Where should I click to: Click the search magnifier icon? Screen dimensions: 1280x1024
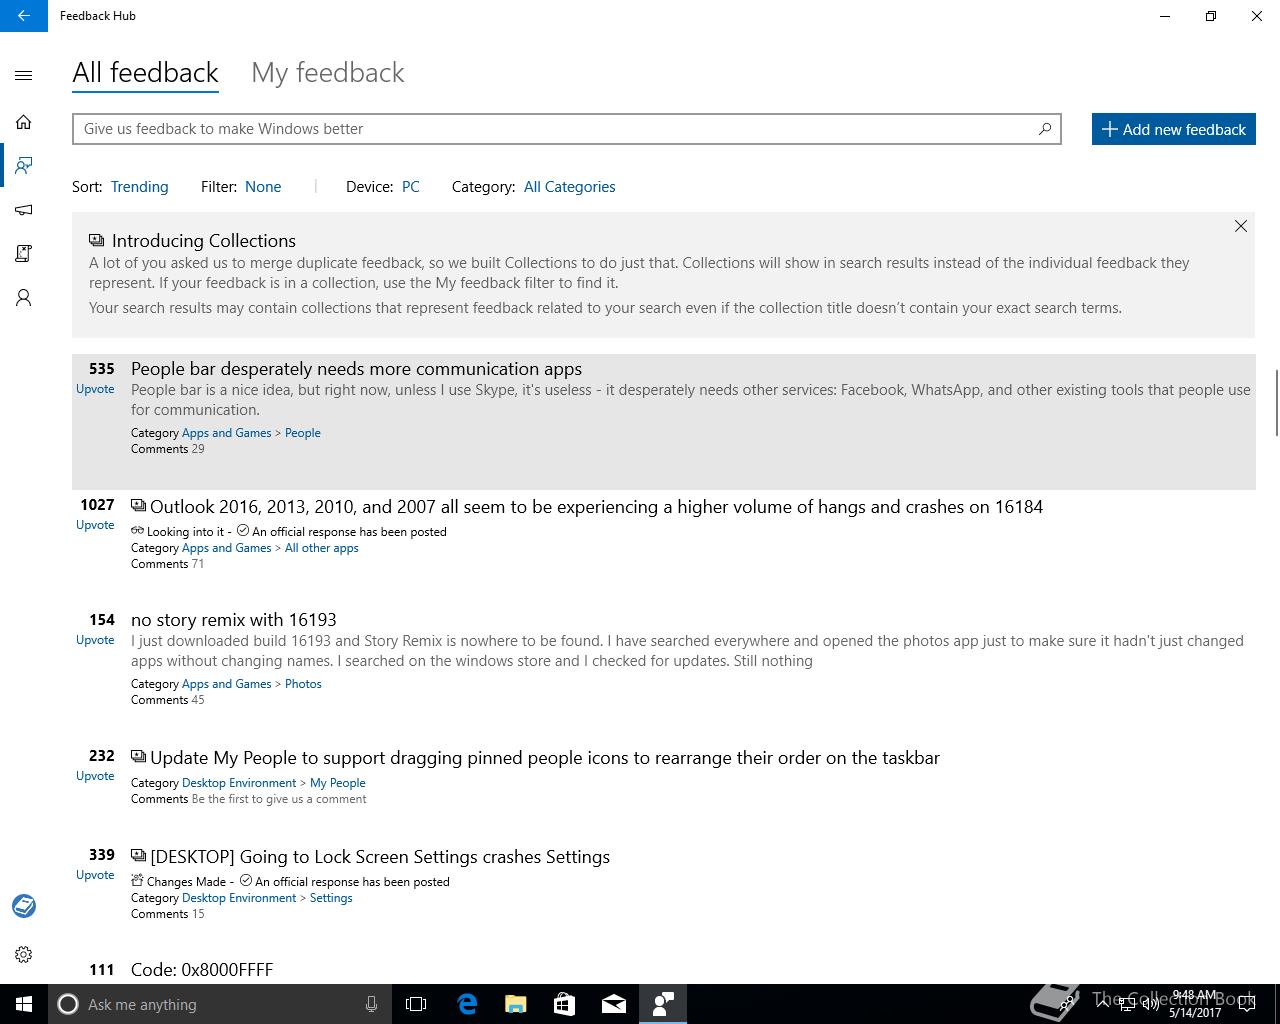(x=1045, y=128)
